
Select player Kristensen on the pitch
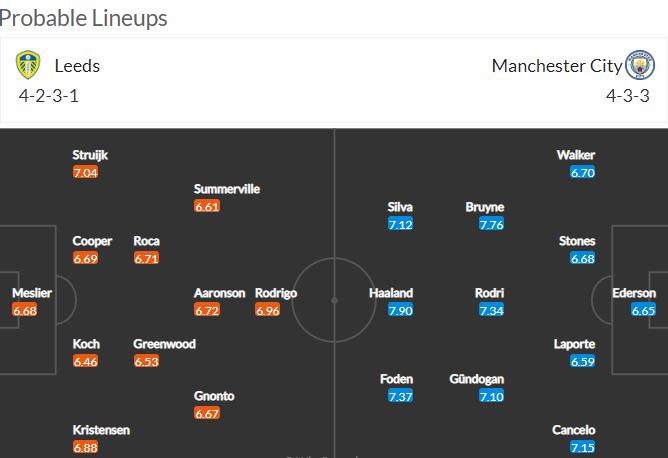tap(101, 430)
